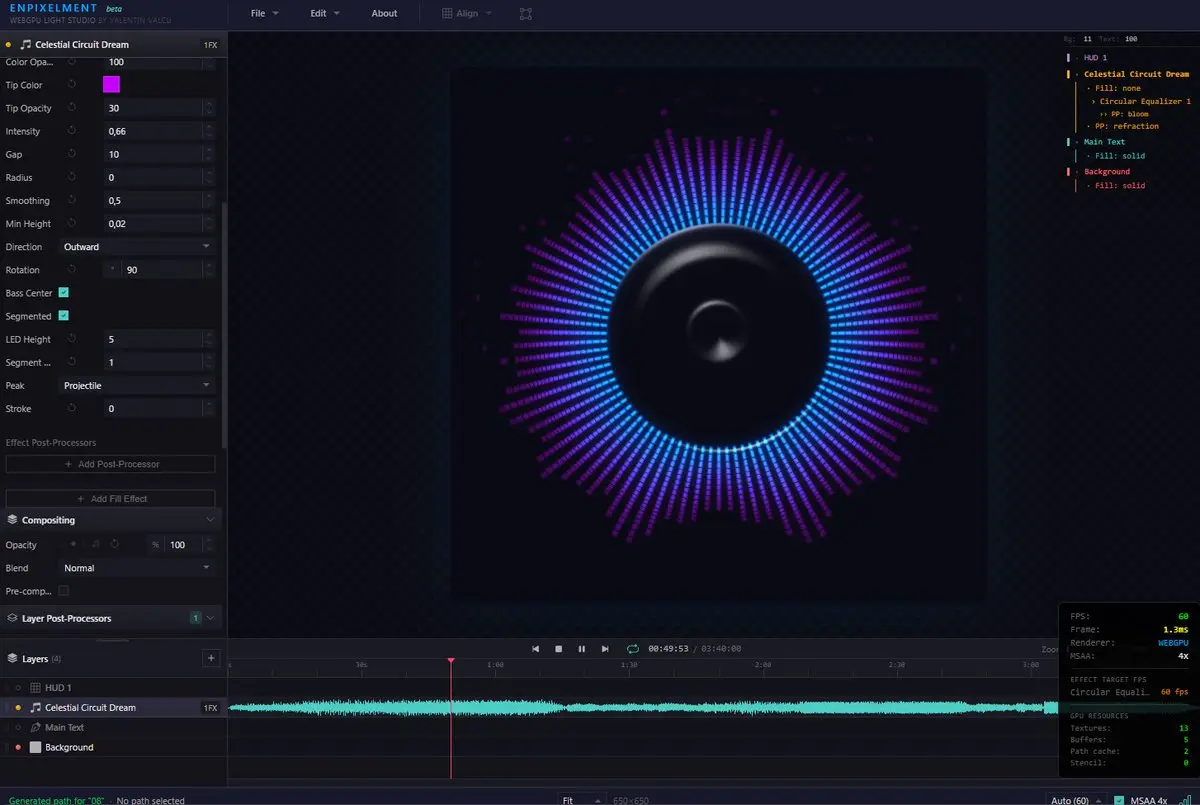1200x805 pixels.
Task: Uncheck the Bass Center checkbox
Action: [64, 293]
